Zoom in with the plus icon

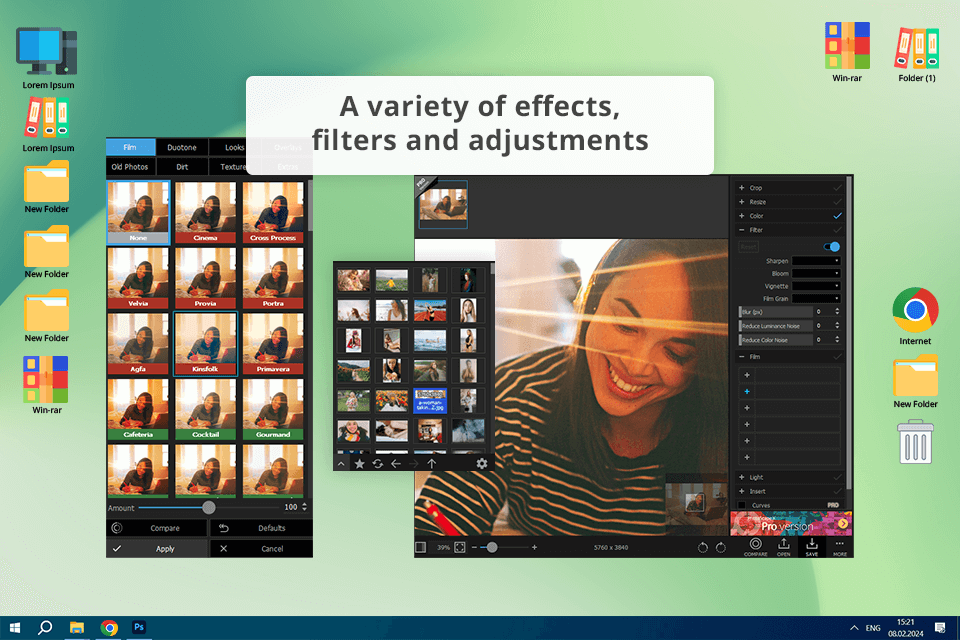(534, 547)
